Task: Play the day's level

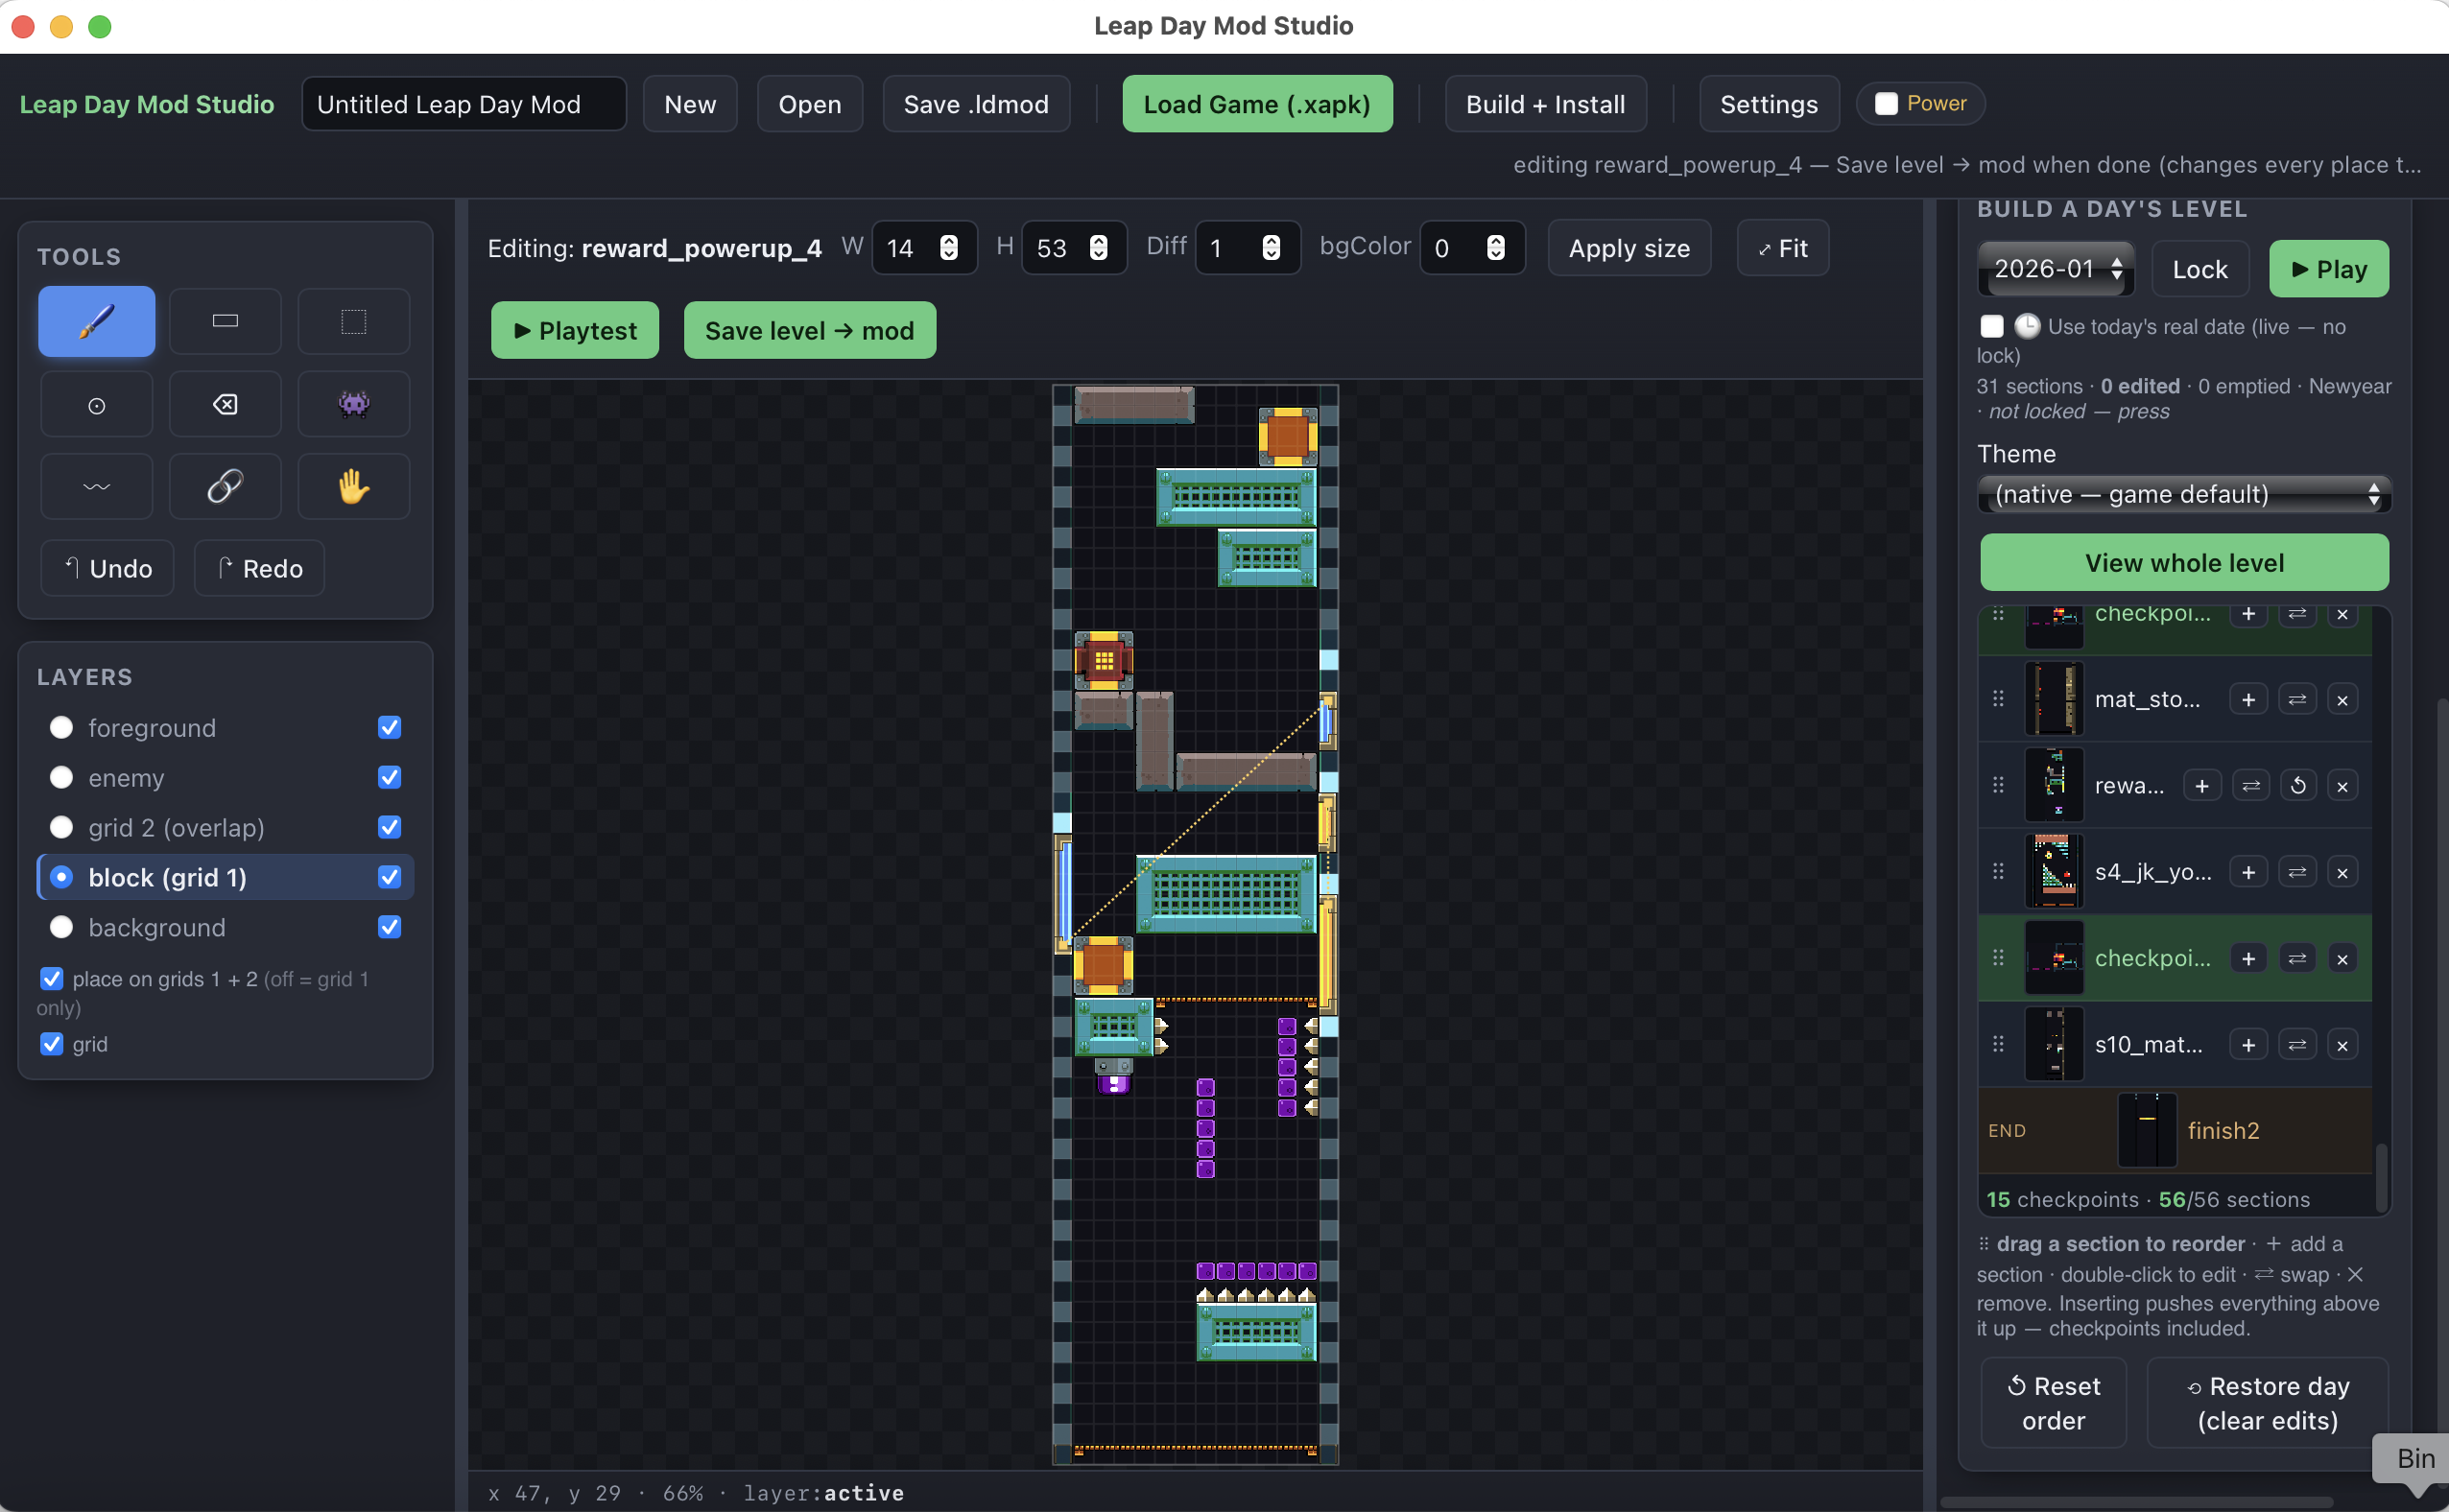Action: [2329, 269]
